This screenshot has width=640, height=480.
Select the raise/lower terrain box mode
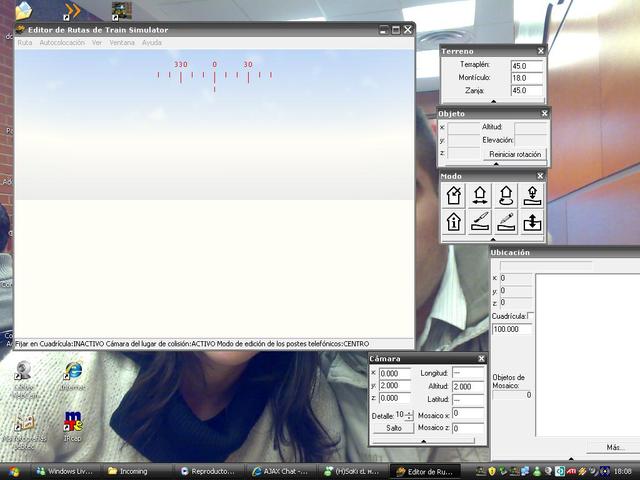click(x=532, y=222)
